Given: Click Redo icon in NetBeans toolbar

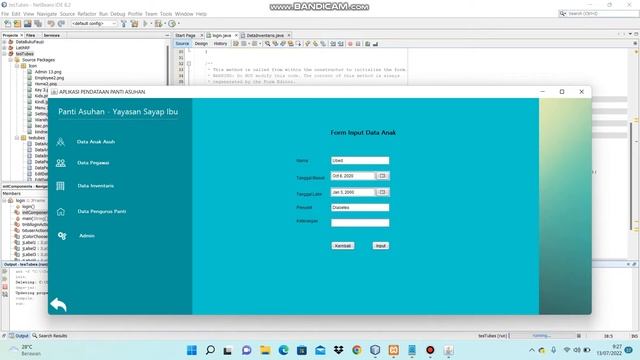Looking at the screenshot, I should [61, 24].
